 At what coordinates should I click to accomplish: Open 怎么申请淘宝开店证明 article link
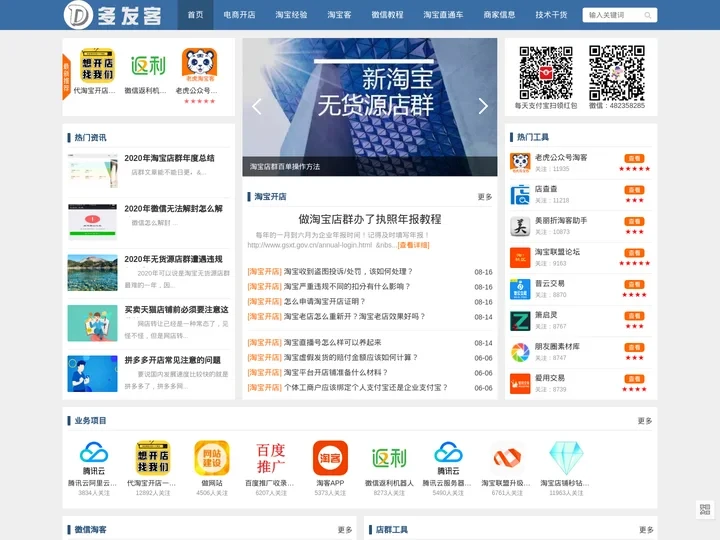coord(324,302)
